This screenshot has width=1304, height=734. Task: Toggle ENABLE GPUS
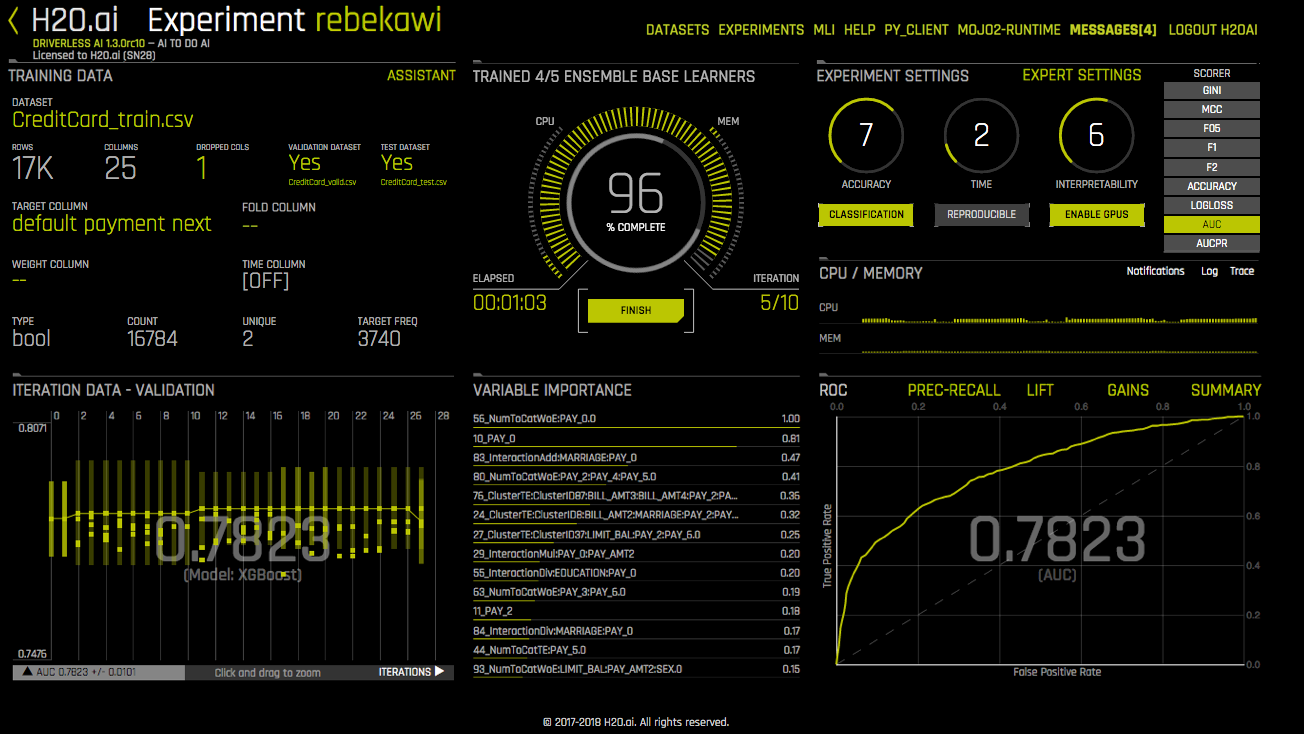tap(1096, 214)
